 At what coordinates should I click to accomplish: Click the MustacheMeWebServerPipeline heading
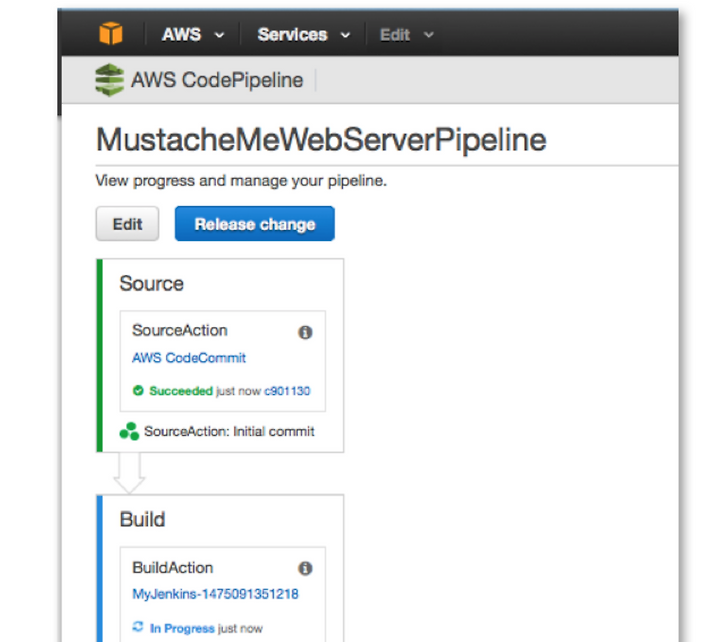[321, 140]
